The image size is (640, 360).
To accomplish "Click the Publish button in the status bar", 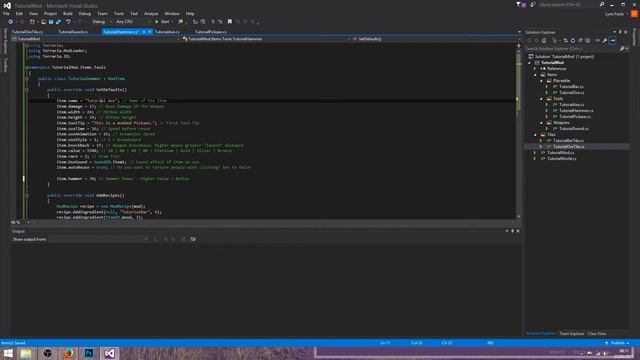I will click(x=617, y=343).
